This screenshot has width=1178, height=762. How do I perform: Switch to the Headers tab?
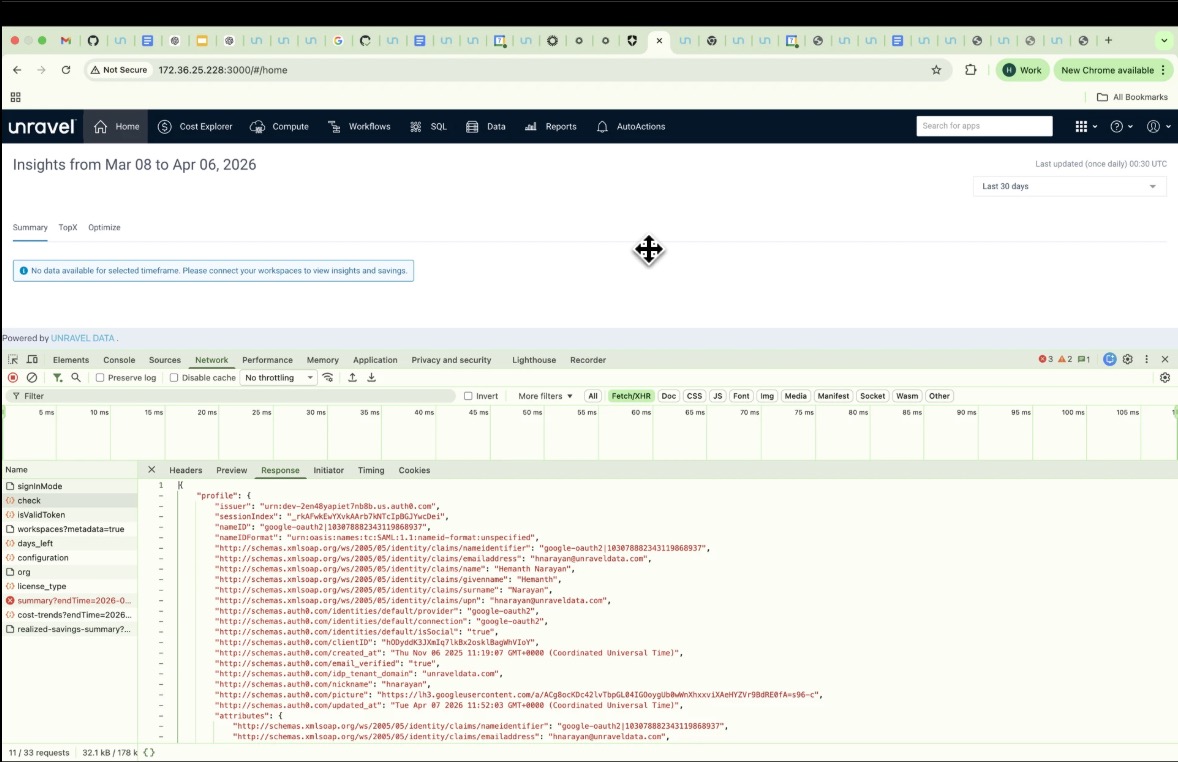[185, 470]
